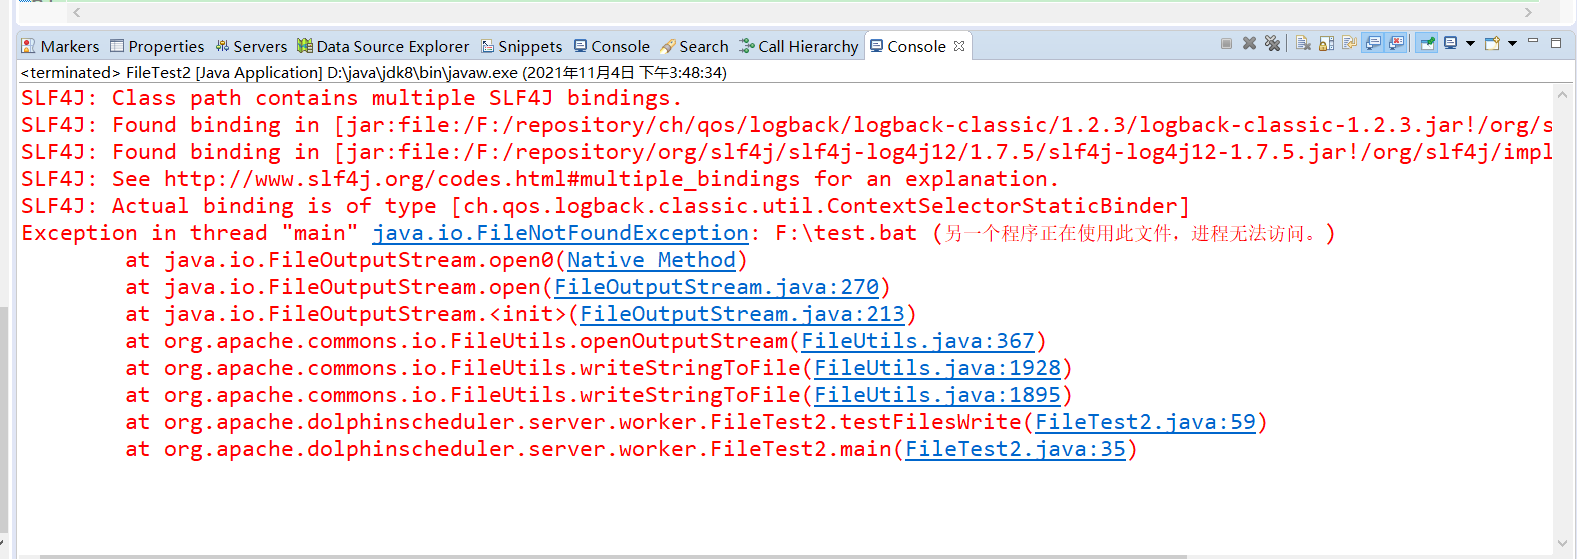The image size is (1577, 559).
Task: Click the editor scrollbar left arrow at the top
Action: coord(77,12)
